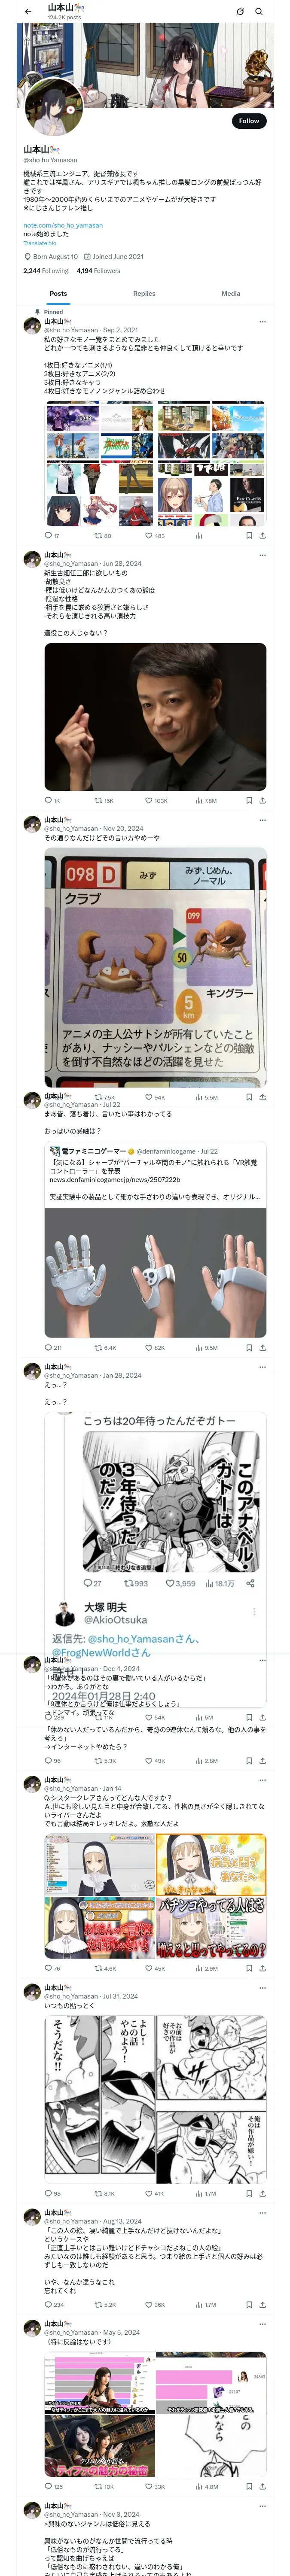Screen dimensions: 290x2576
Task: Open more options on the pinned post
Action: 263,322
